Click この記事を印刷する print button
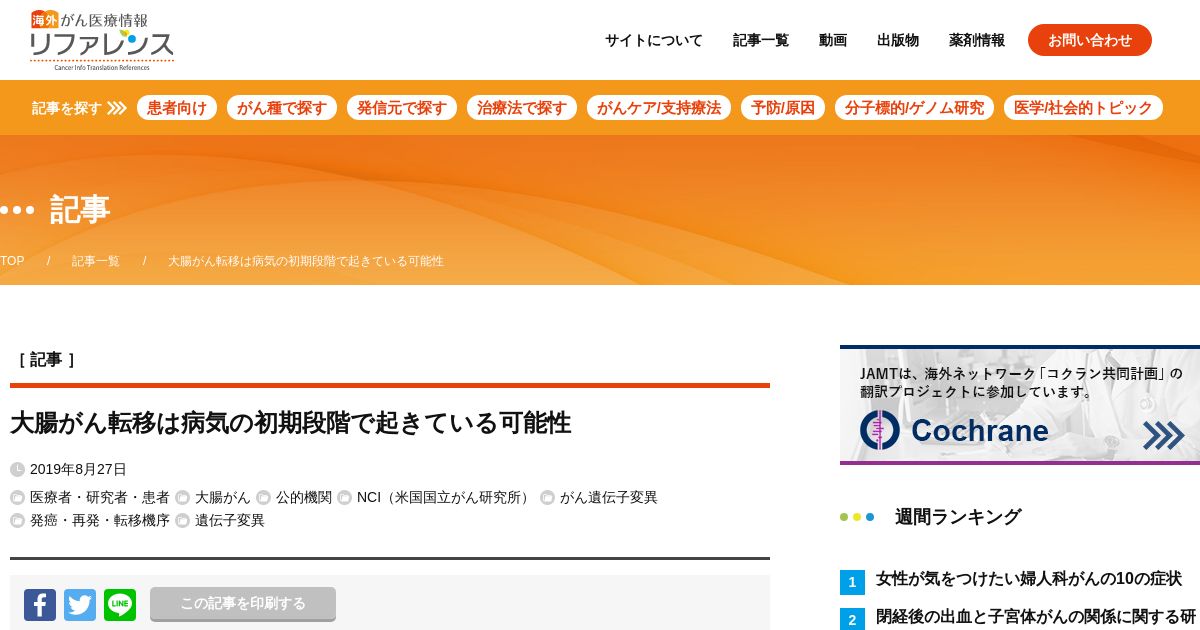Screen dimensions: 1200x630 [x=243, y=604]
